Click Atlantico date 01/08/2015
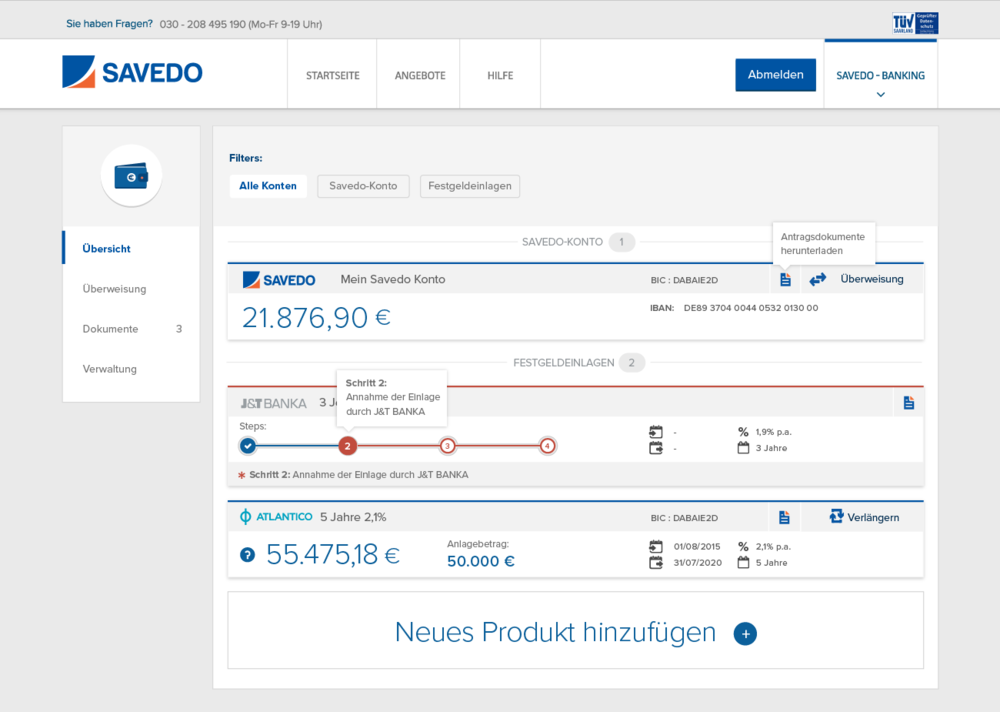This screenshot has width=1000, height=712. [697, 547]
